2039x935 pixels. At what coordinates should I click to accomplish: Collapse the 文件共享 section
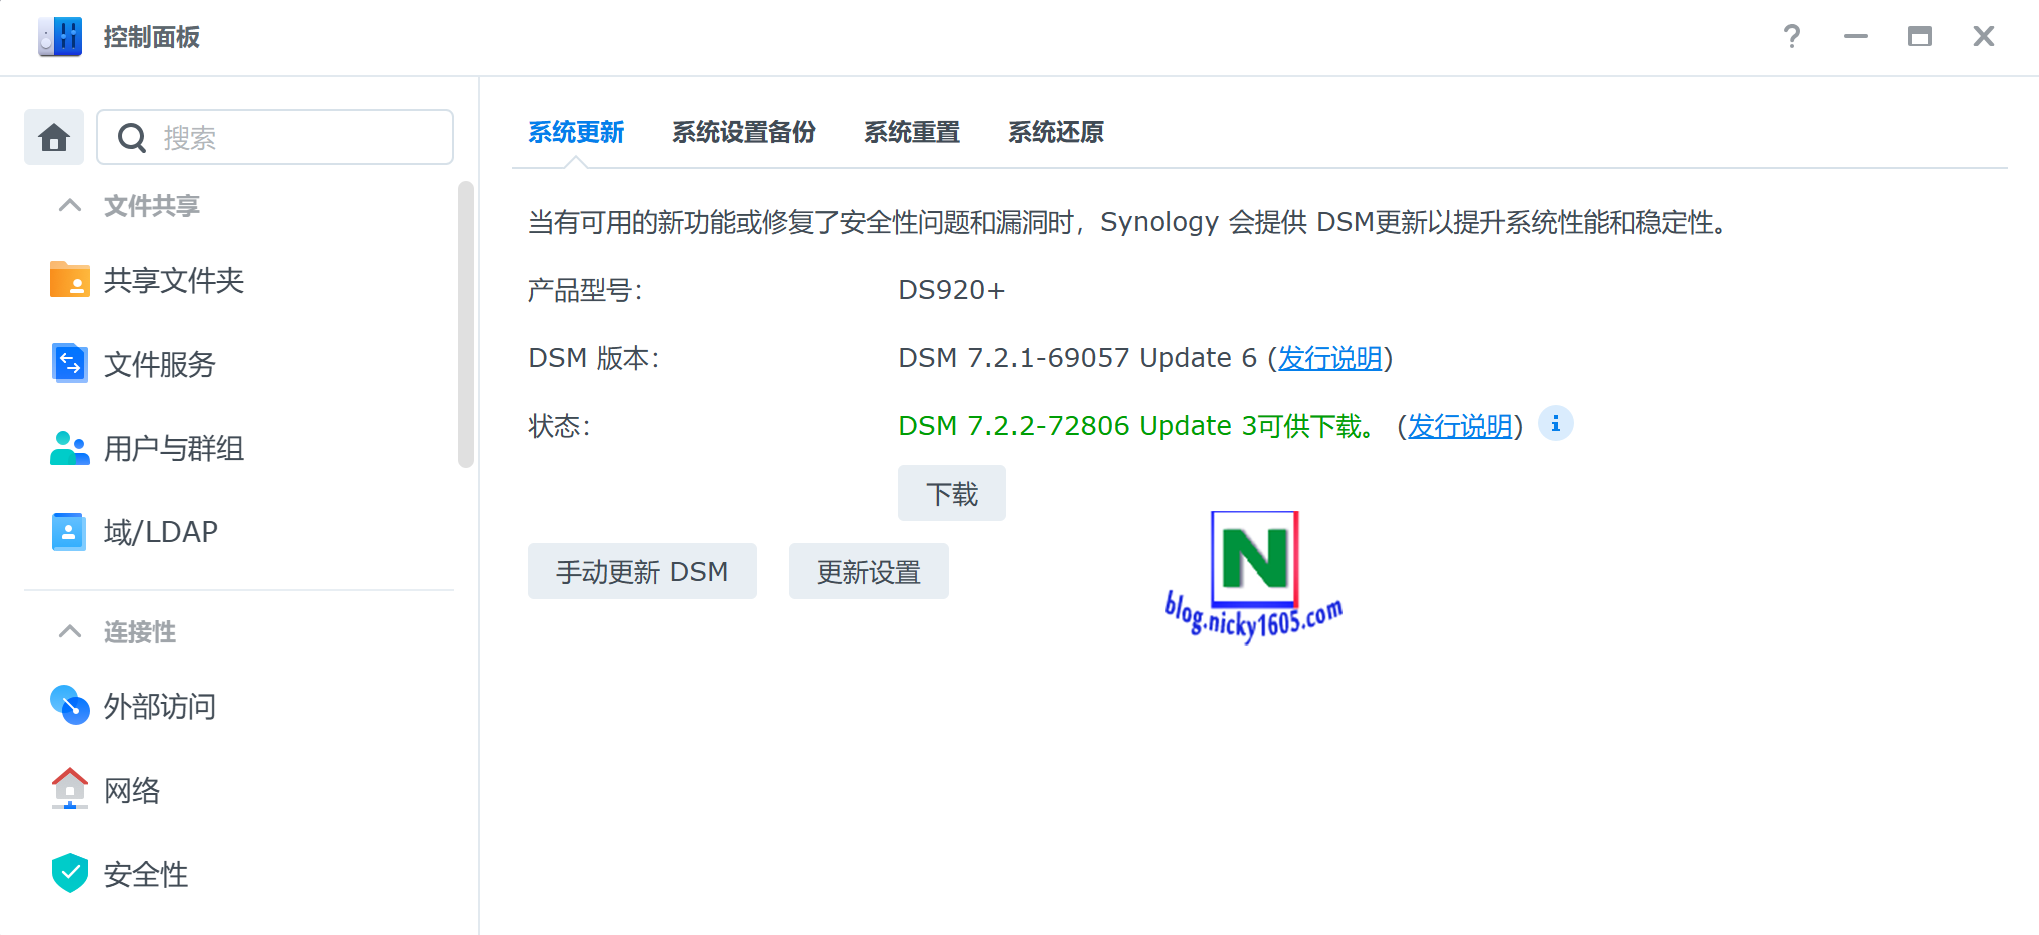tap(70, 206)
